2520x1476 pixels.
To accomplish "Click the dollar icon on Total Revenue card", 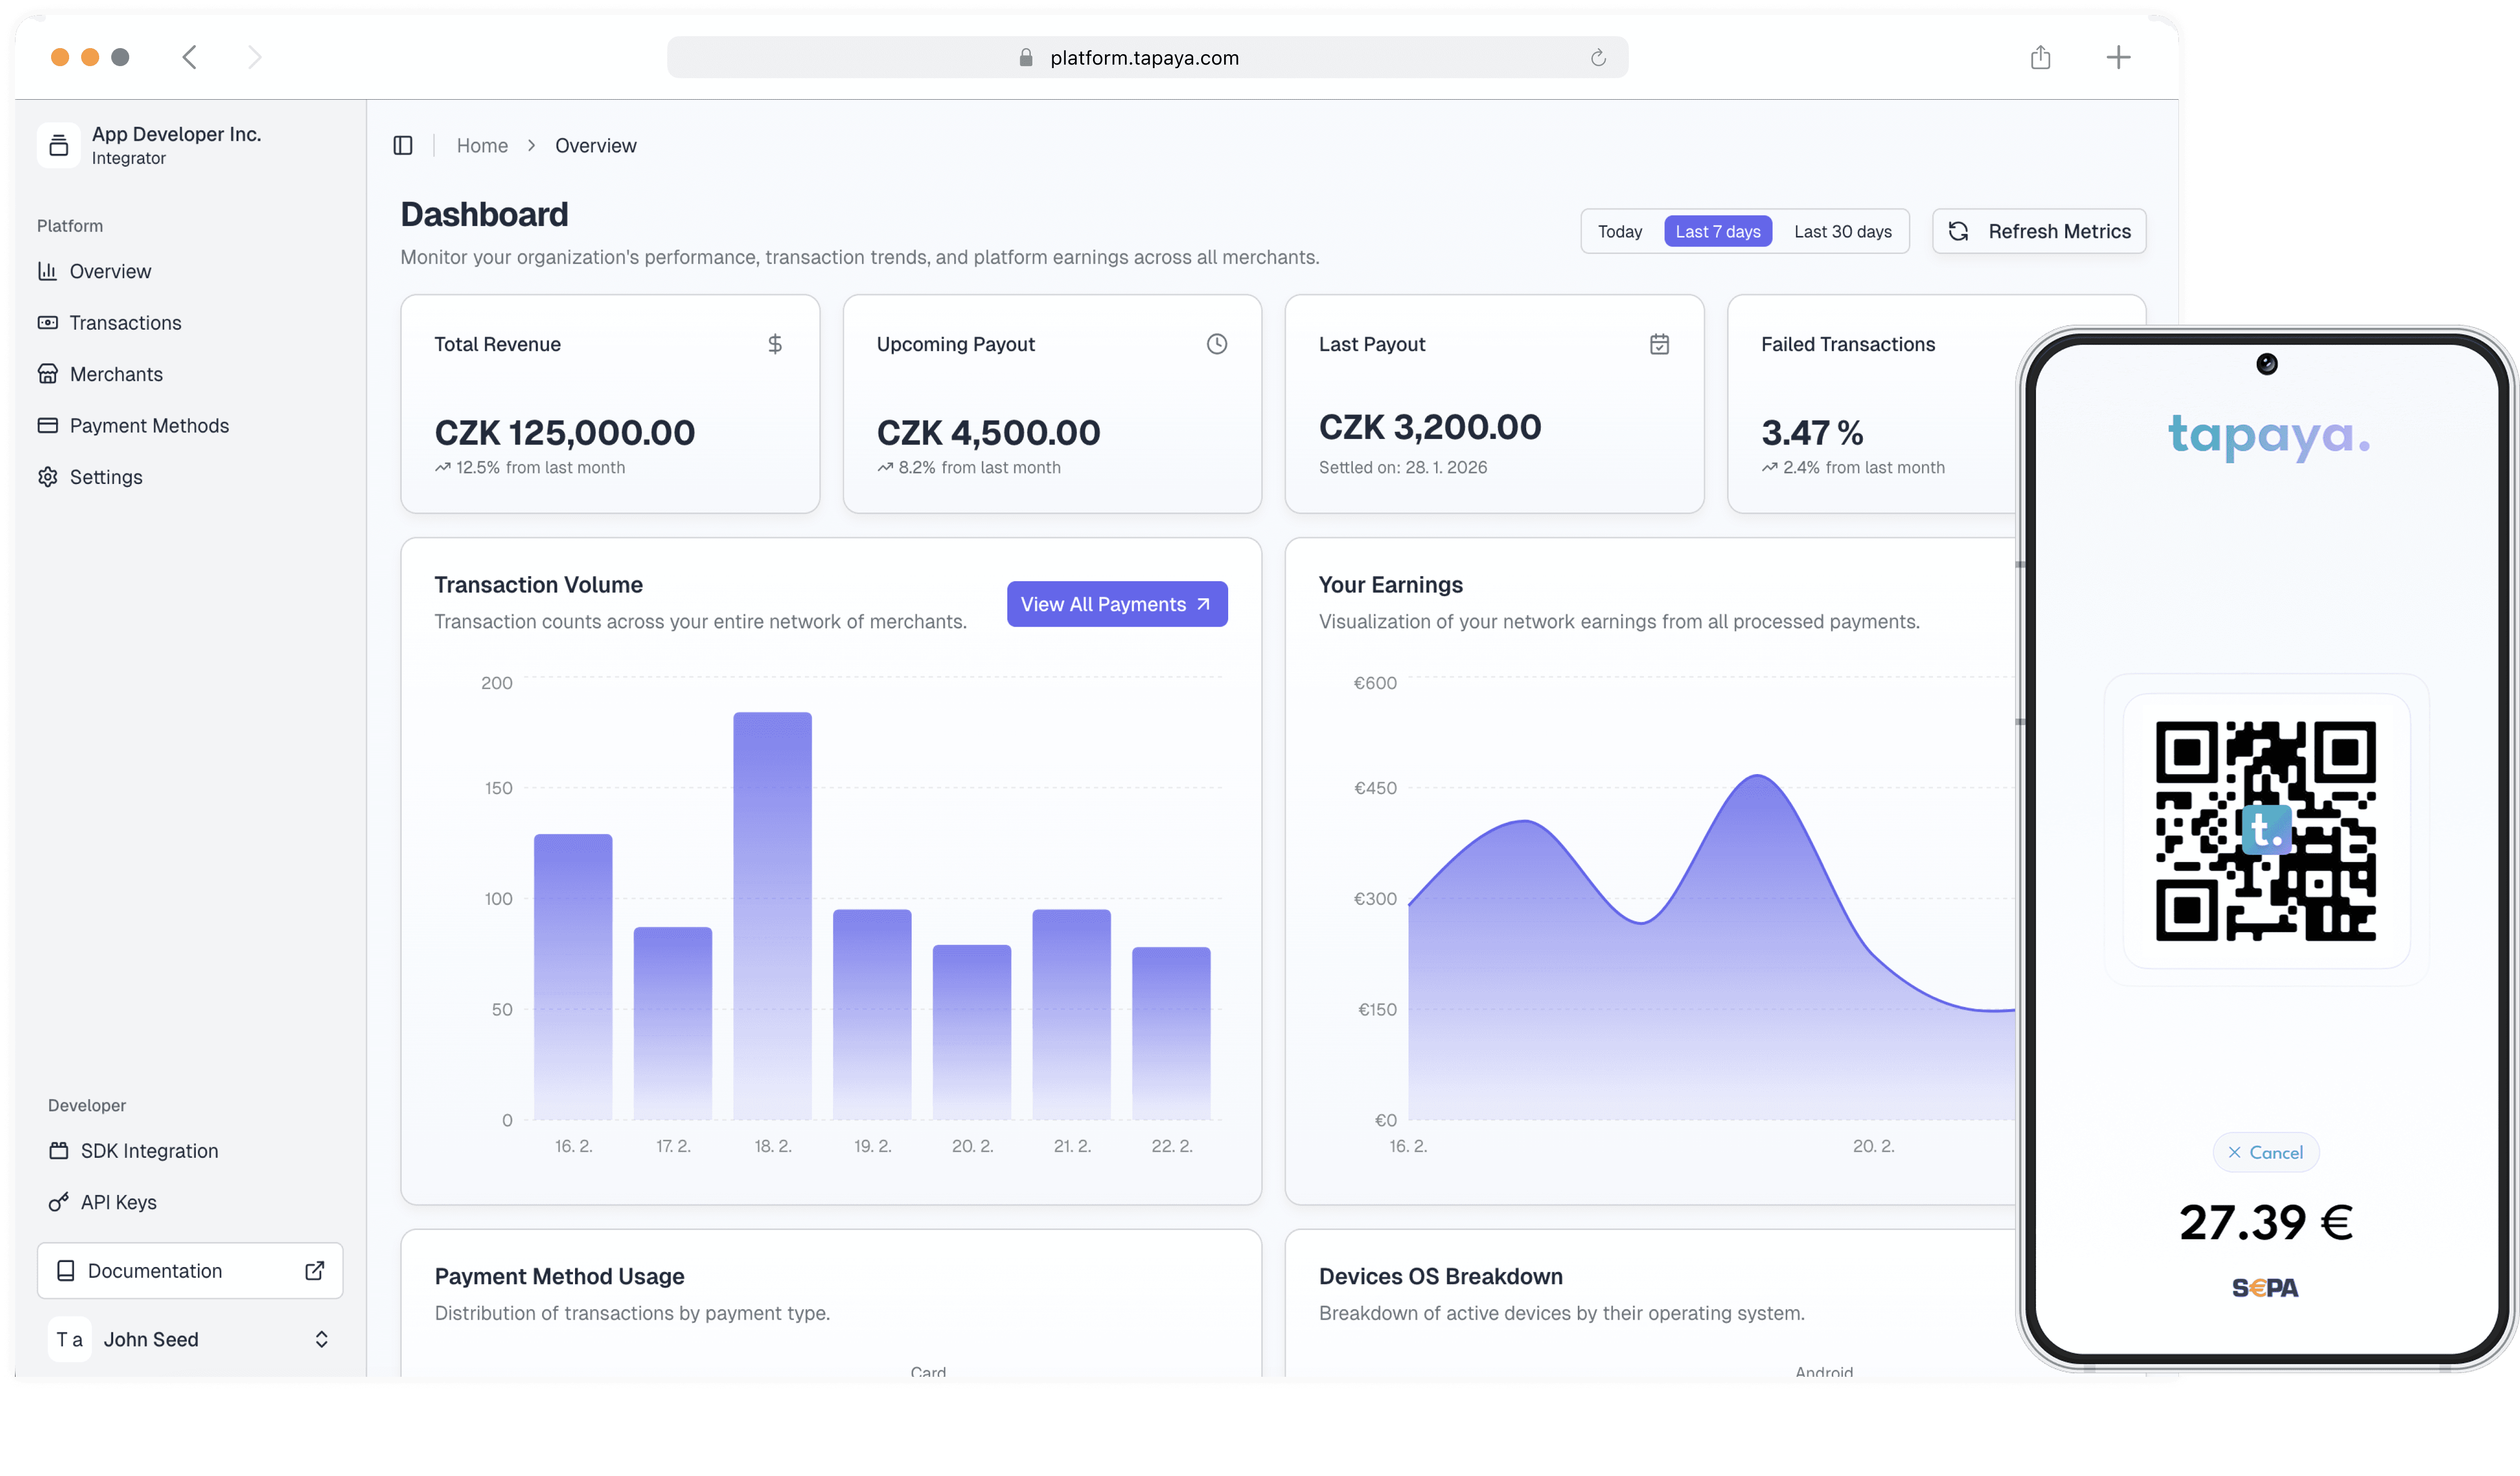I will click(x=775, y=343).
